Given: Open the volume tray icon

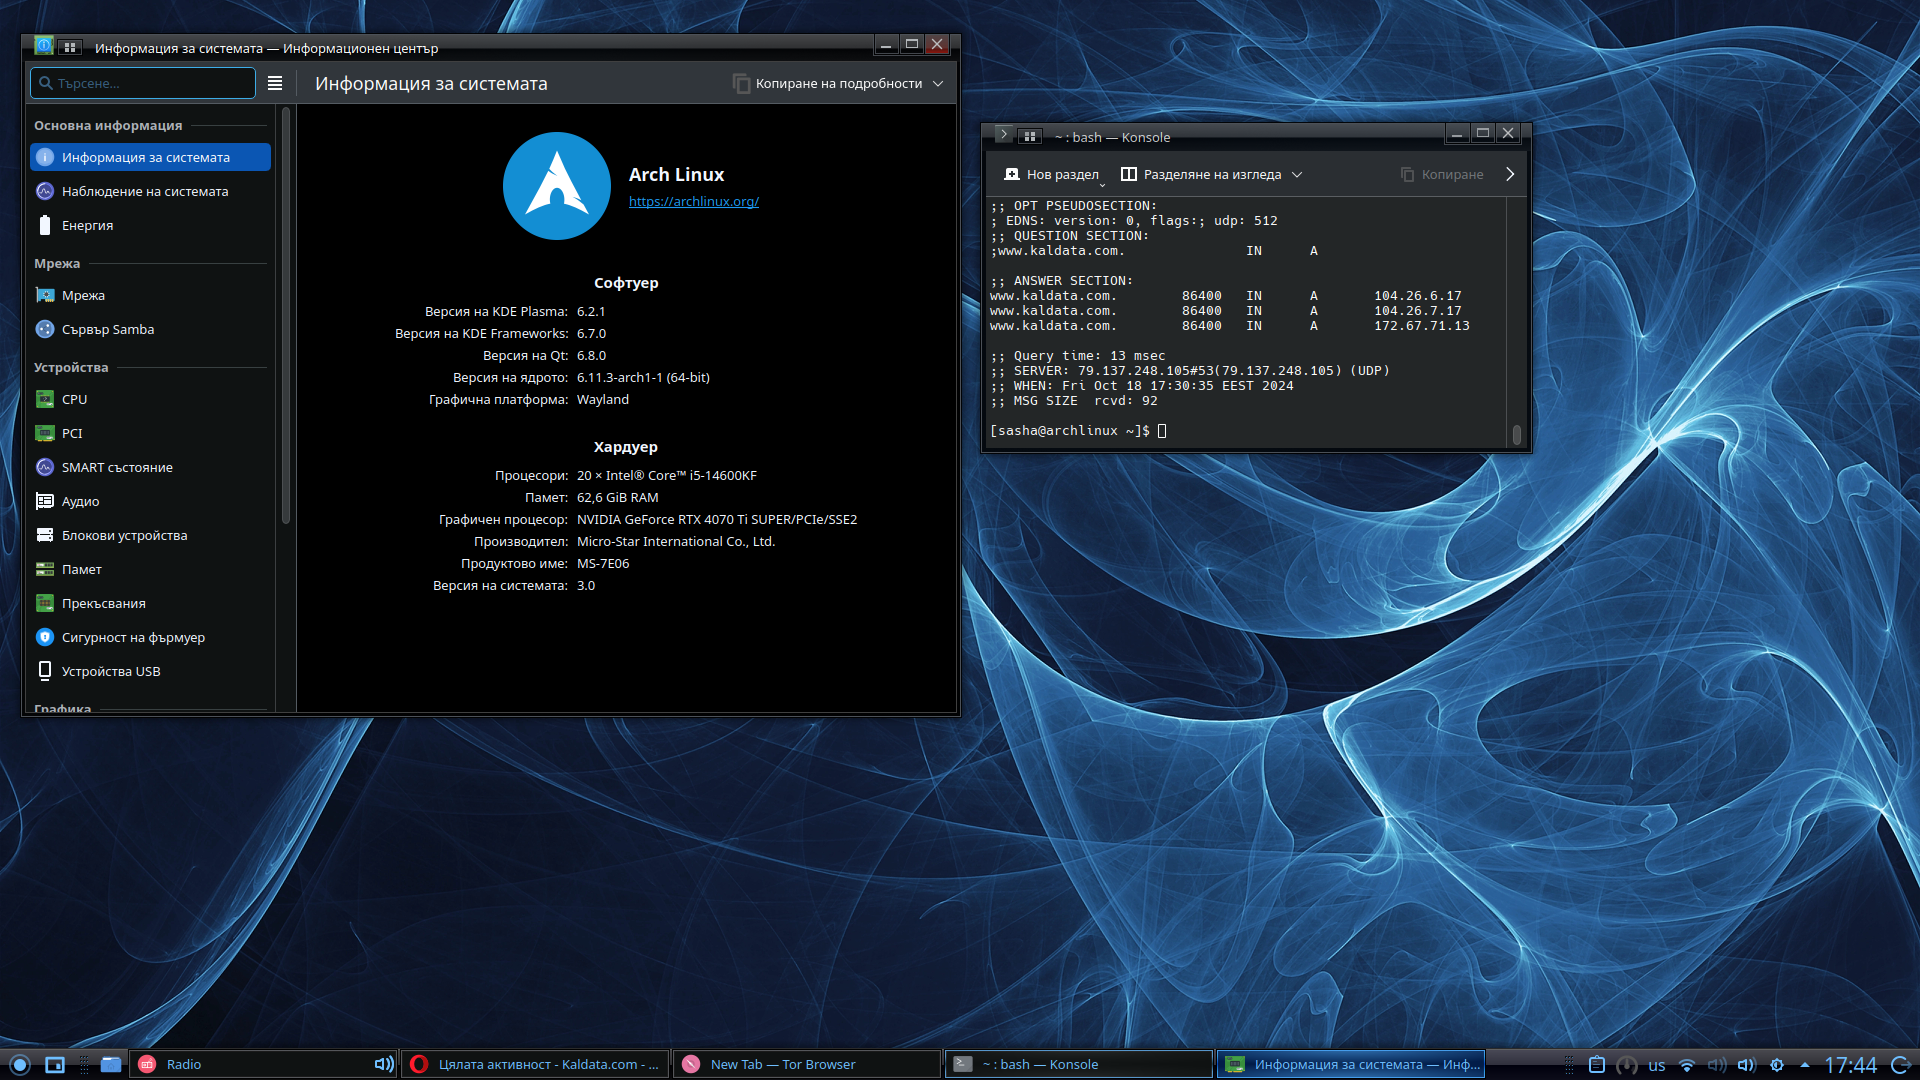Looking at the screenshot, I should coord(1747,1065).
